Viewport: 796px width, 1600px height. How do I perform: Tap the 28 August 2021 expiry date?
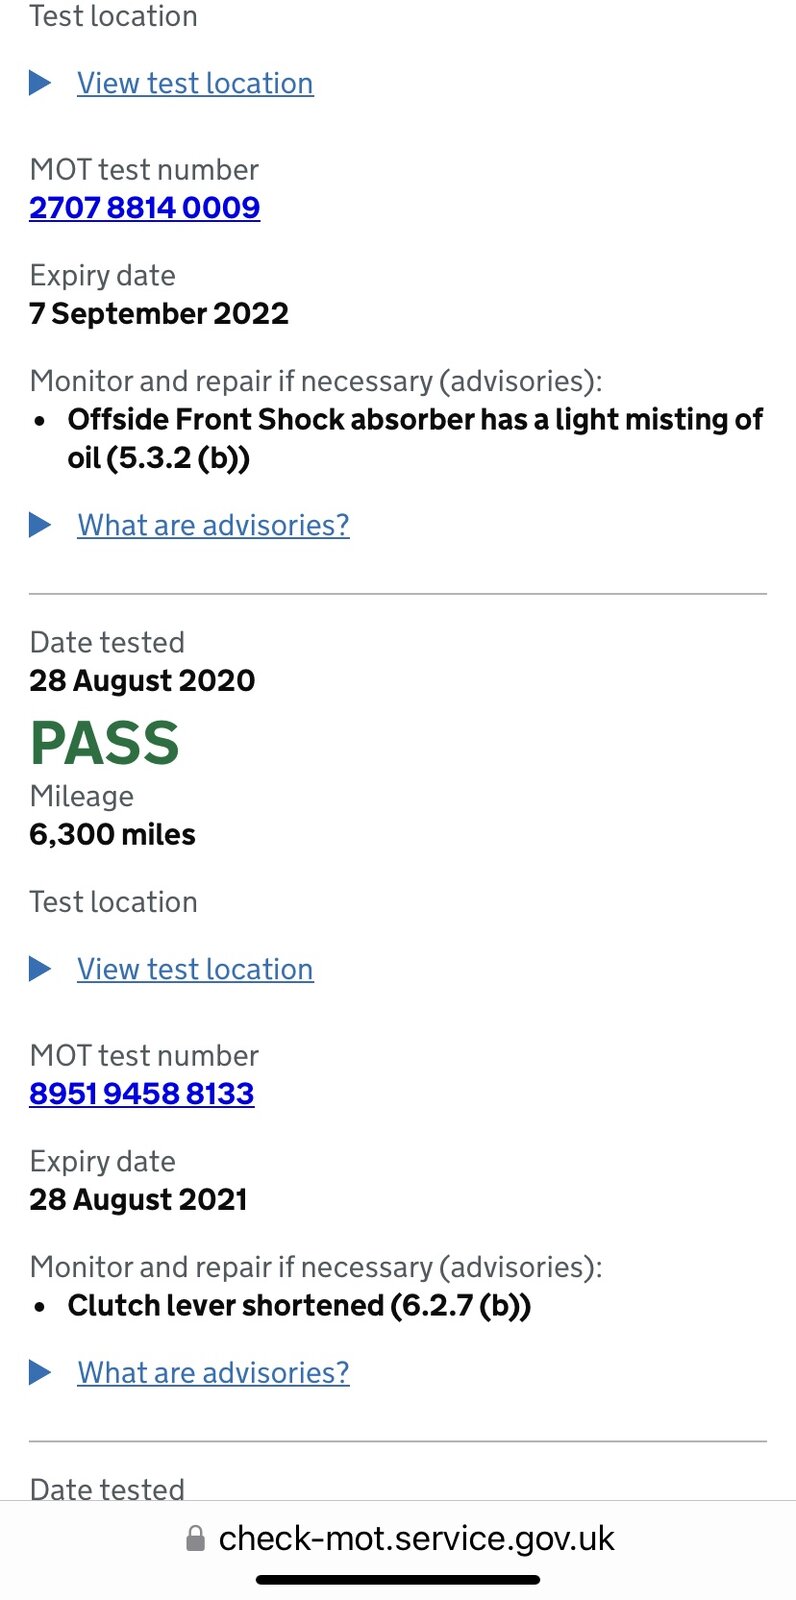coord(138,1199)
